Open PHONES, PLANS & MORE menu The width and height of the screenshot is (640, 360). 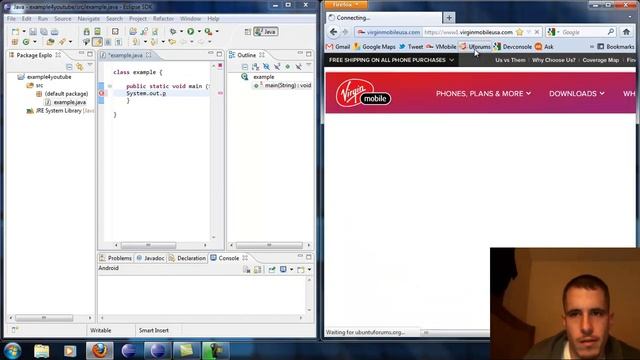(483, 93)
